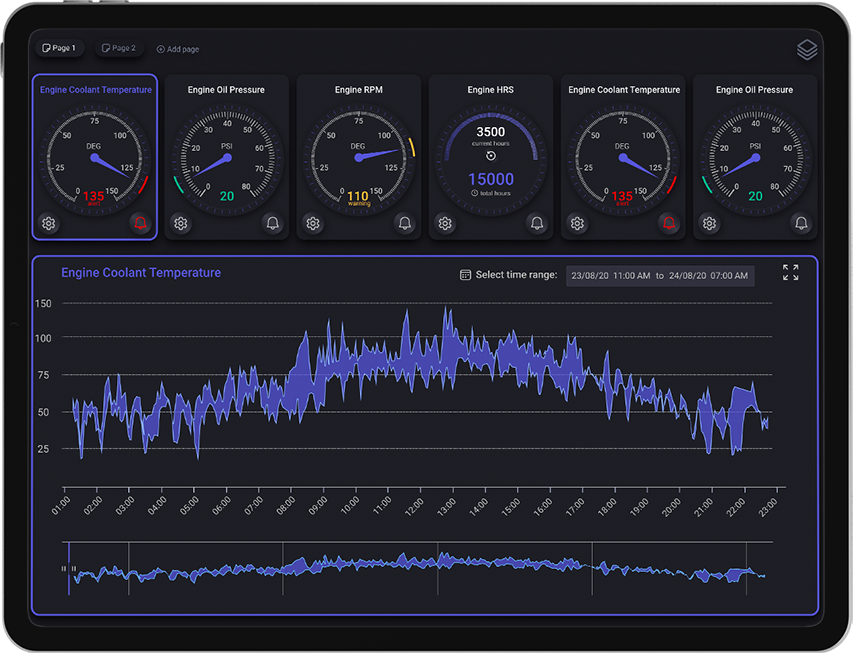Click bell on Engine Oil Pressure card beside Engine RPM
The width and height of the screenshot is (853, 653).
click(x=273, y=223)
